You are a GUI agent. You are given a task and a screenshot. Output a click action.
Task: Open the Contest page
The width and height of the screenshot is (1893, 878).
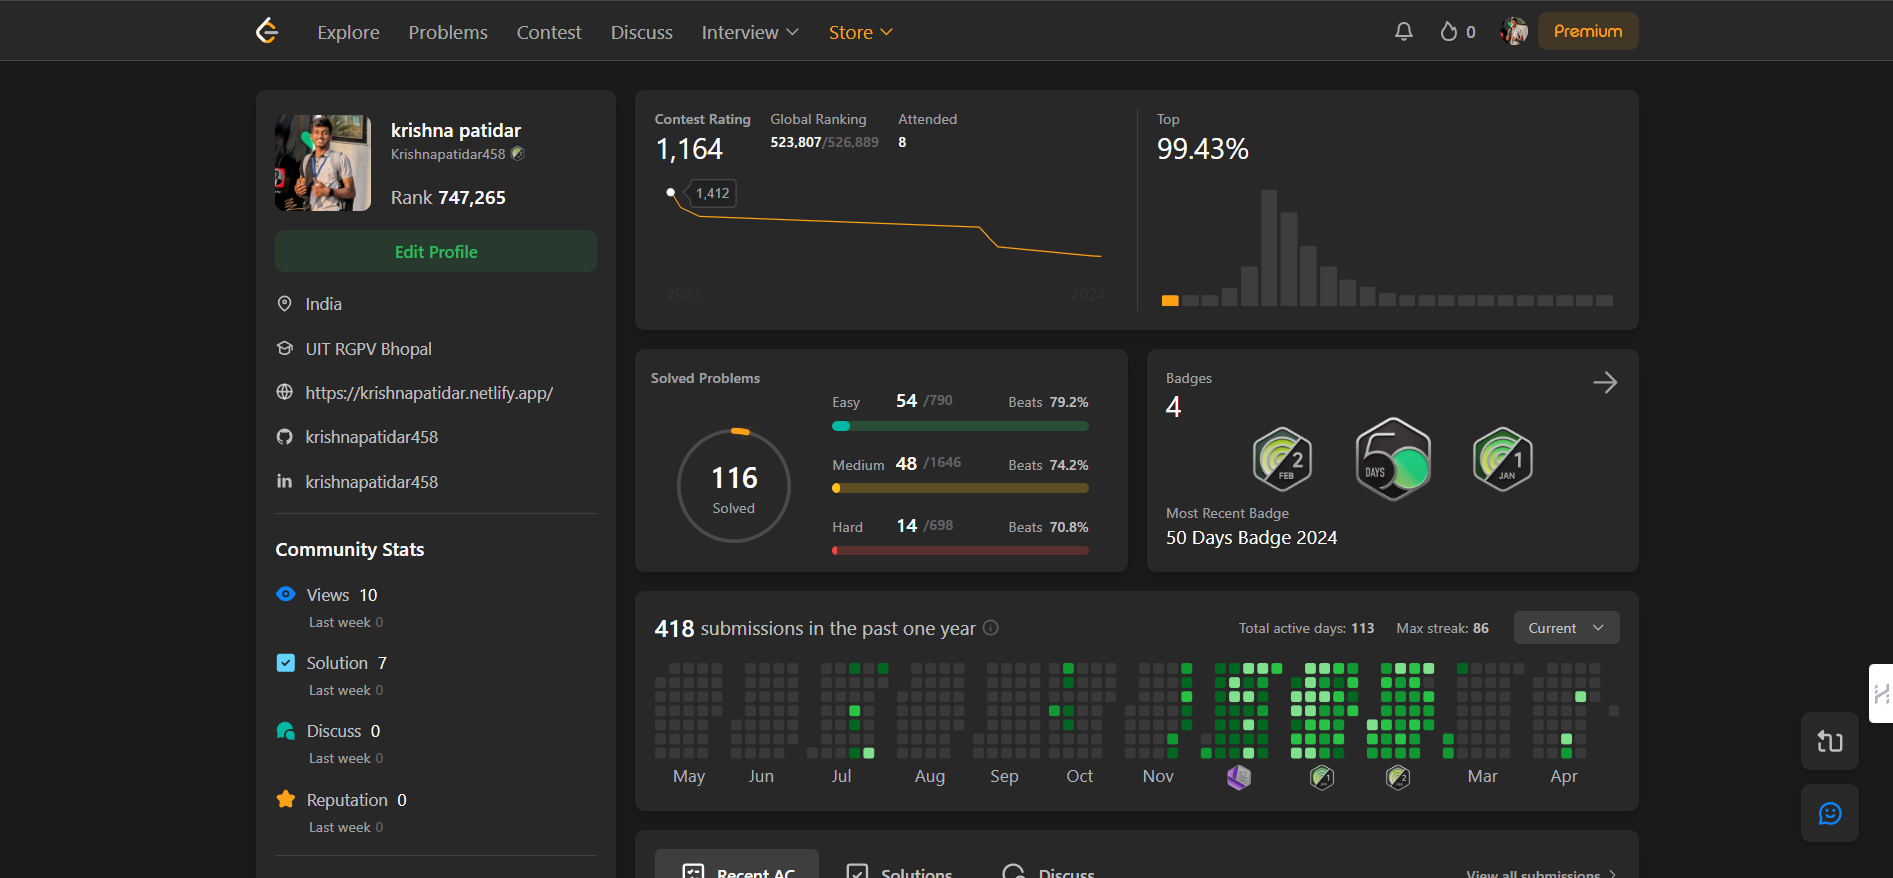coord(549,32)
